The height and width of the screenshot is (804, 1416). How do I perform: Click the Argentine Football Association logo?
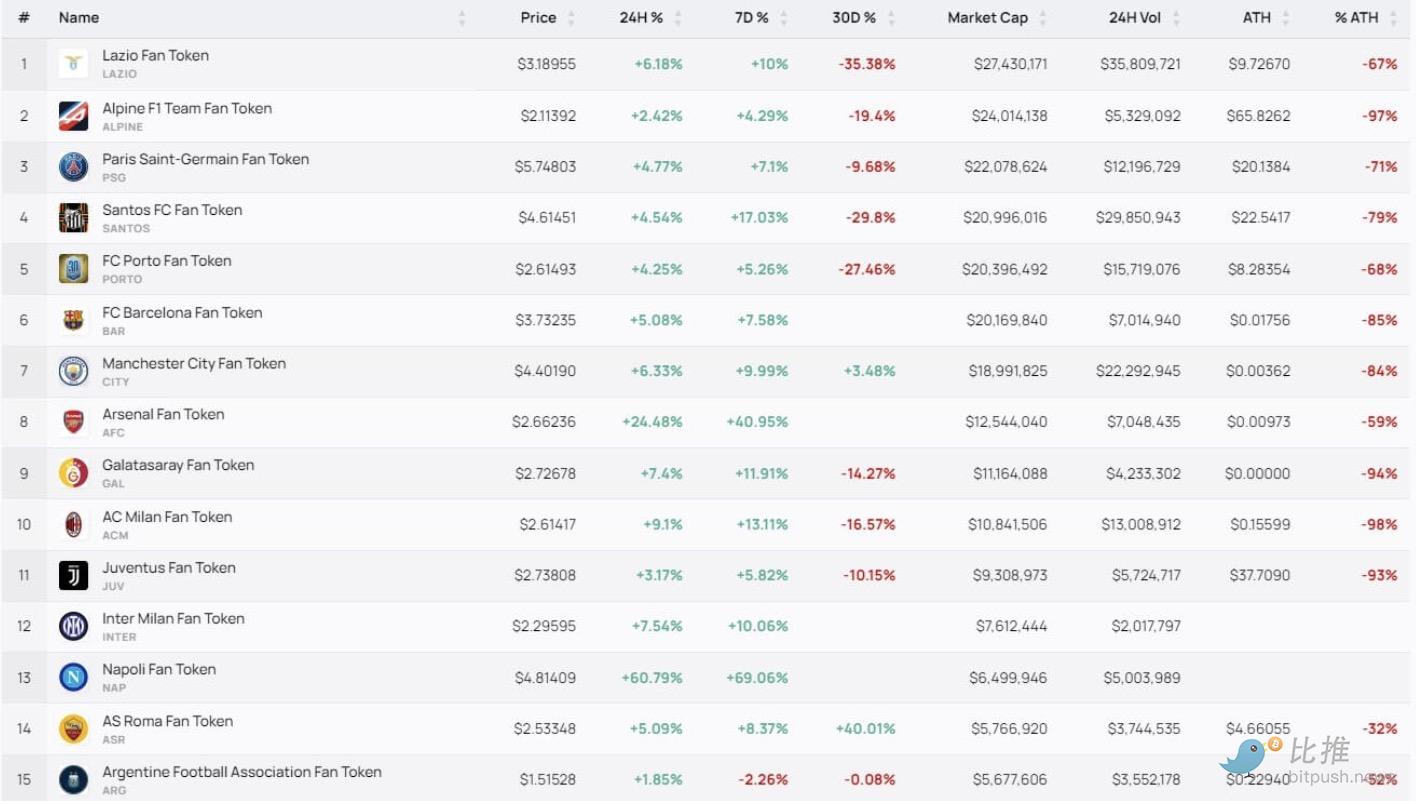[x=73, y=780]
